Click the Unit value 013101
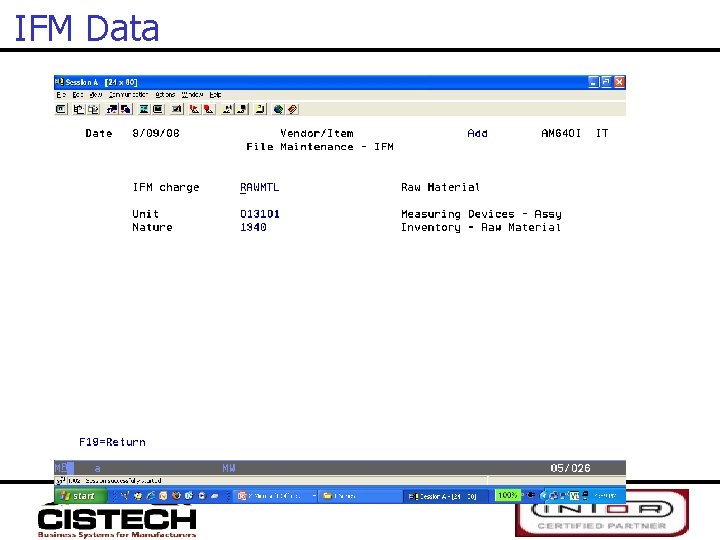 pos(260,214)
